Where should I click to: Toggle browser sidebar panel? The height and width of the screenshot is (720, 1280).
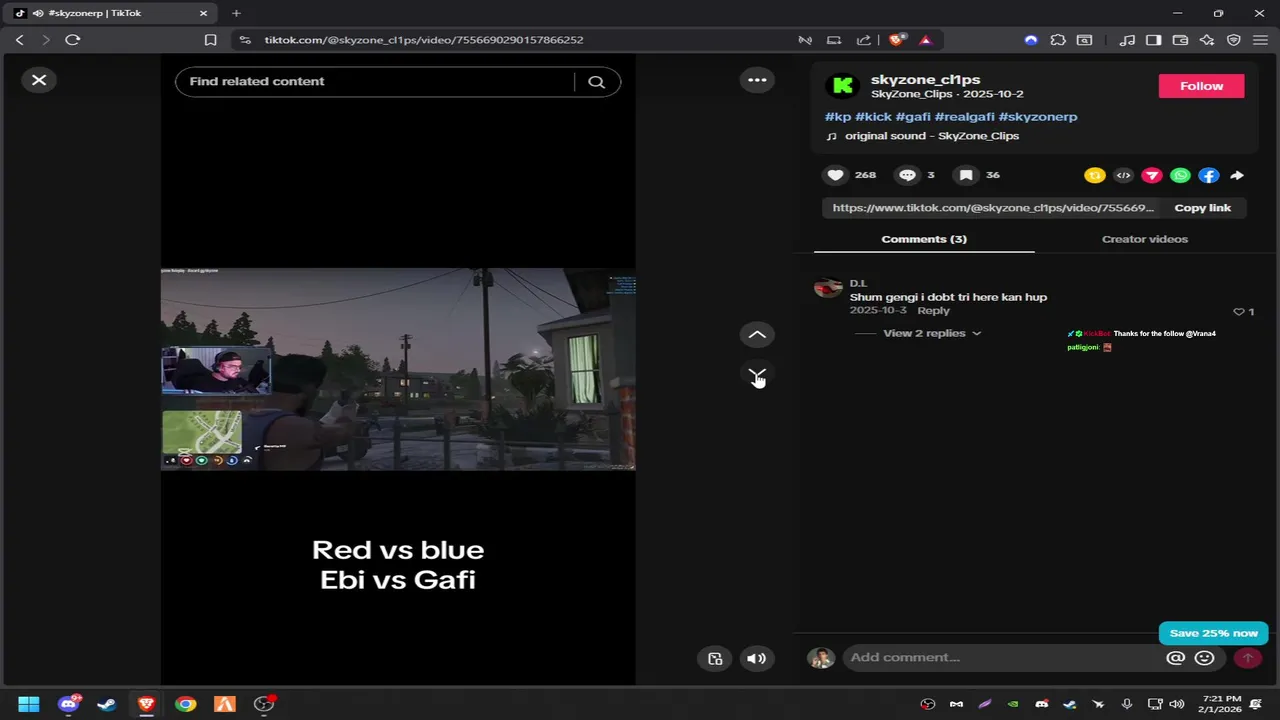click(1153, 40)
